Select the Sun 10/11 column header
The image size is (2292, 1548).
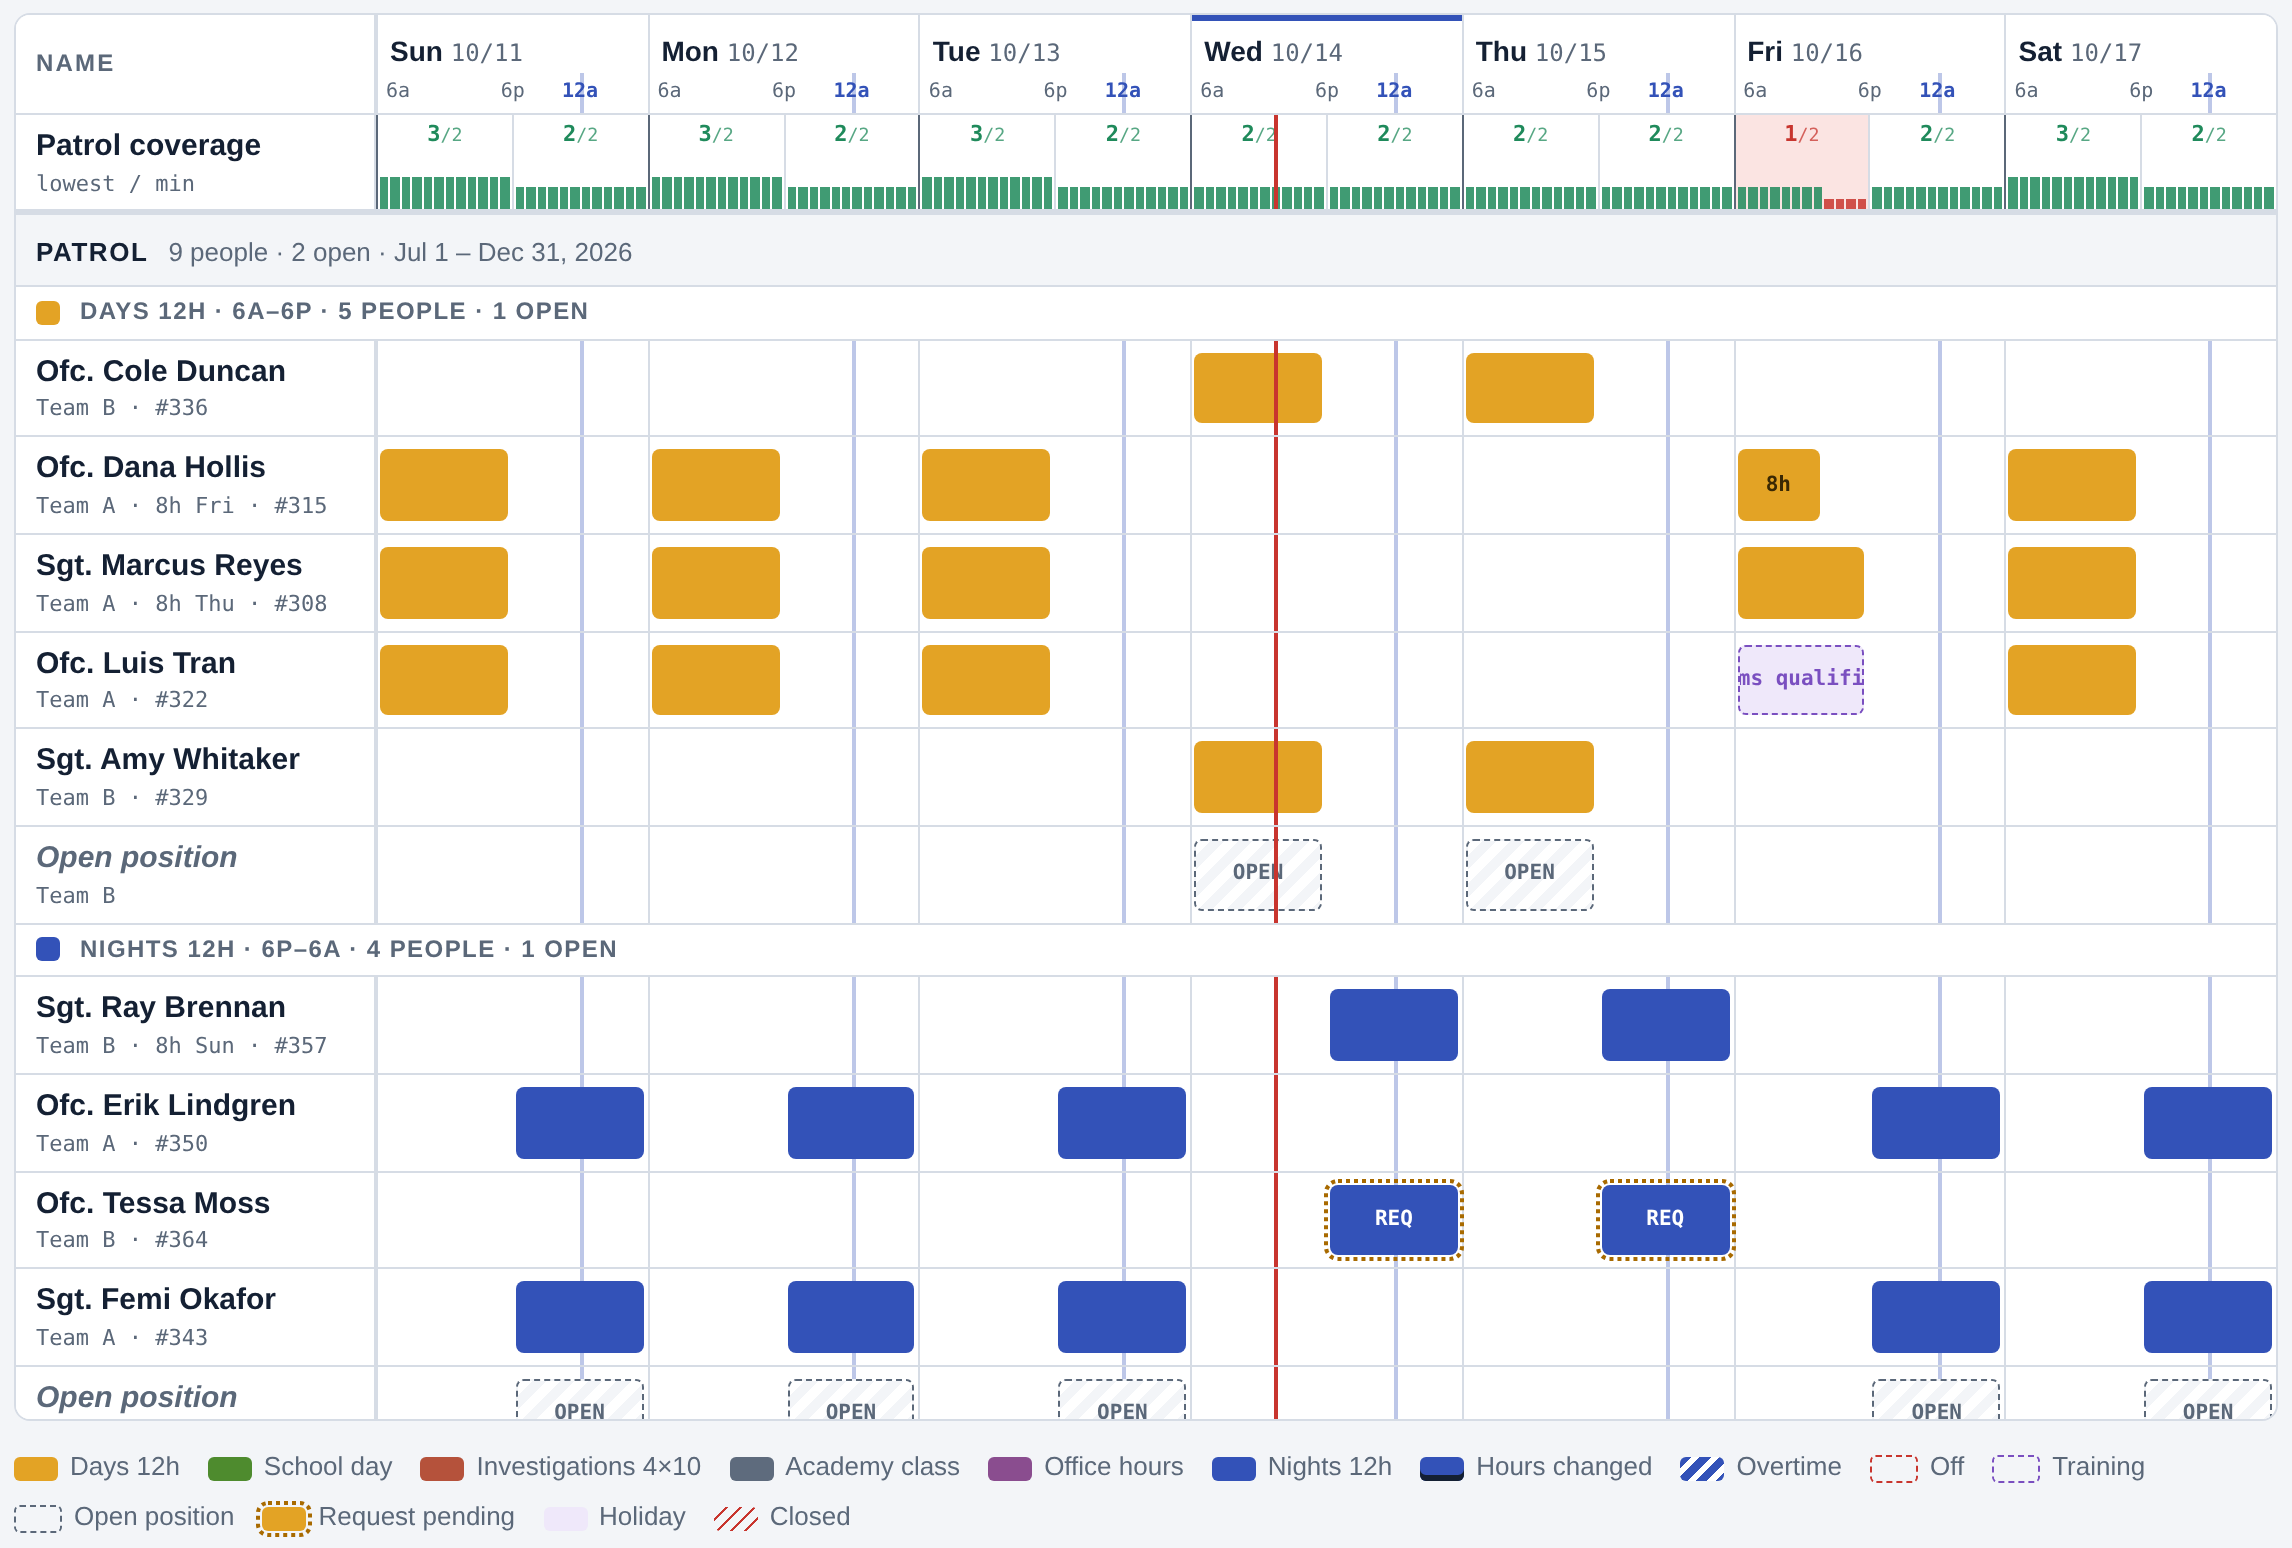512,64
